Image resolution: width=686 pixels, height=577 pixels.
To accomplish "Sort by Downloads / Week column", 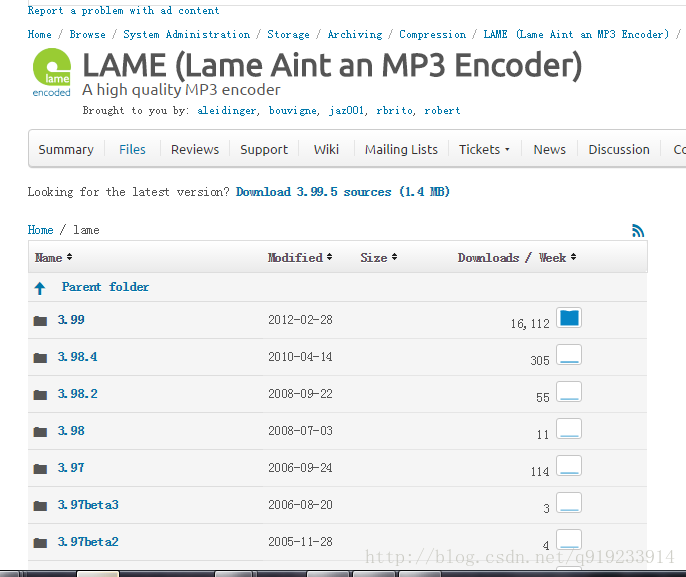I will point(517,258).
